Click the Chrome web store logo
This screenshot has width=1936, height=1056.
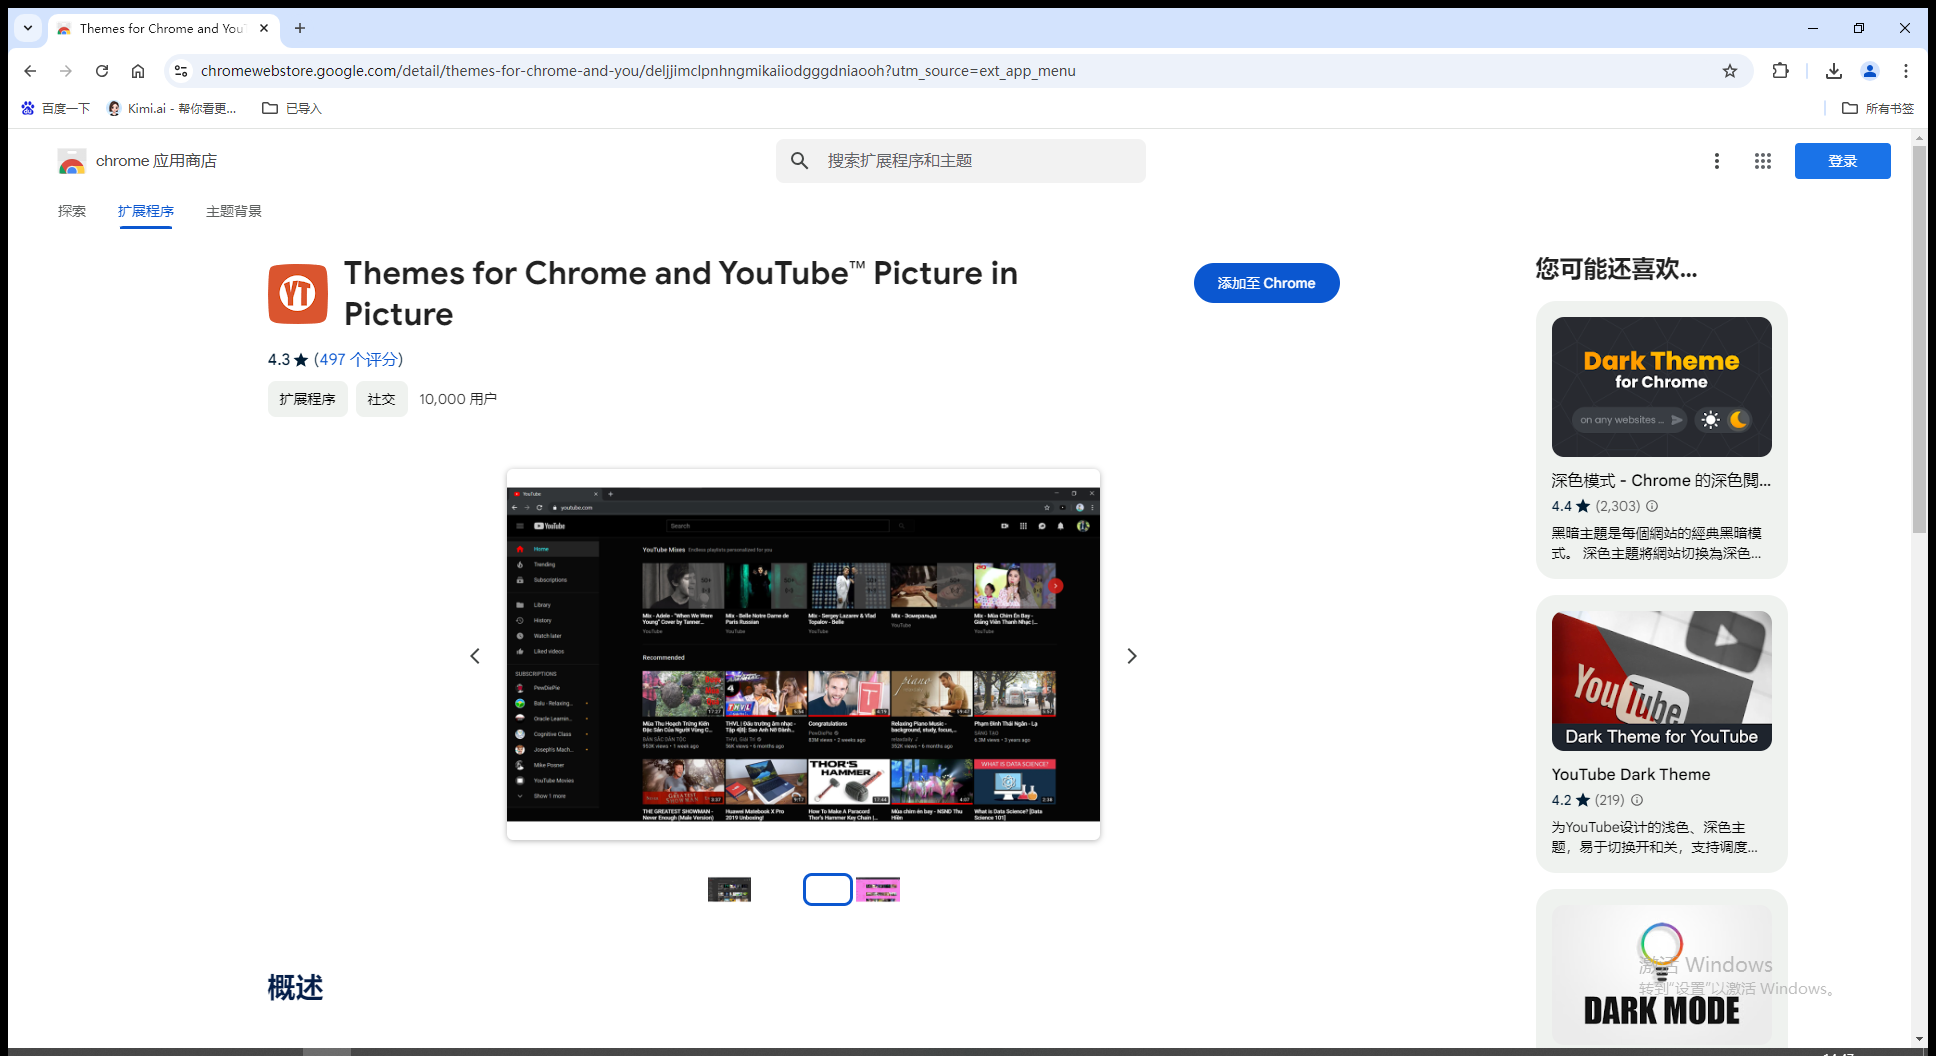[71, 161]
